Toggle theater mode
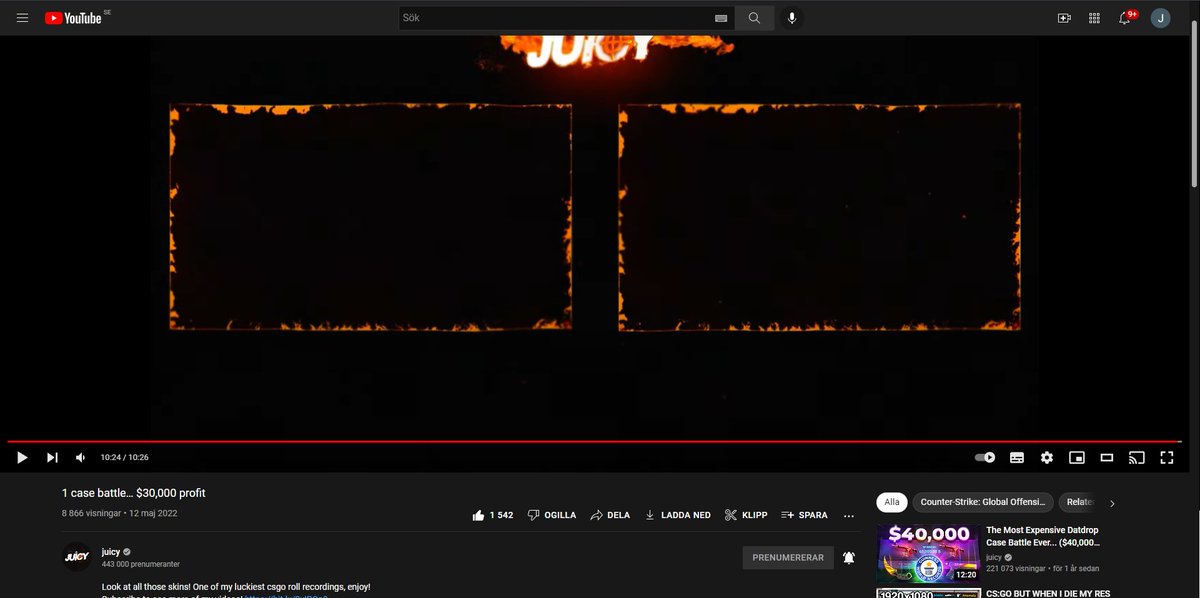Screen dimensions: 1200x598 coord(1107,457)
